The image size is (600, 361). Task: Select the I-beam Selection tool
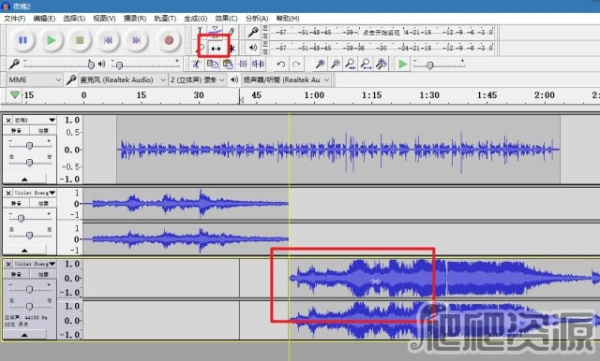coord(200,31)
